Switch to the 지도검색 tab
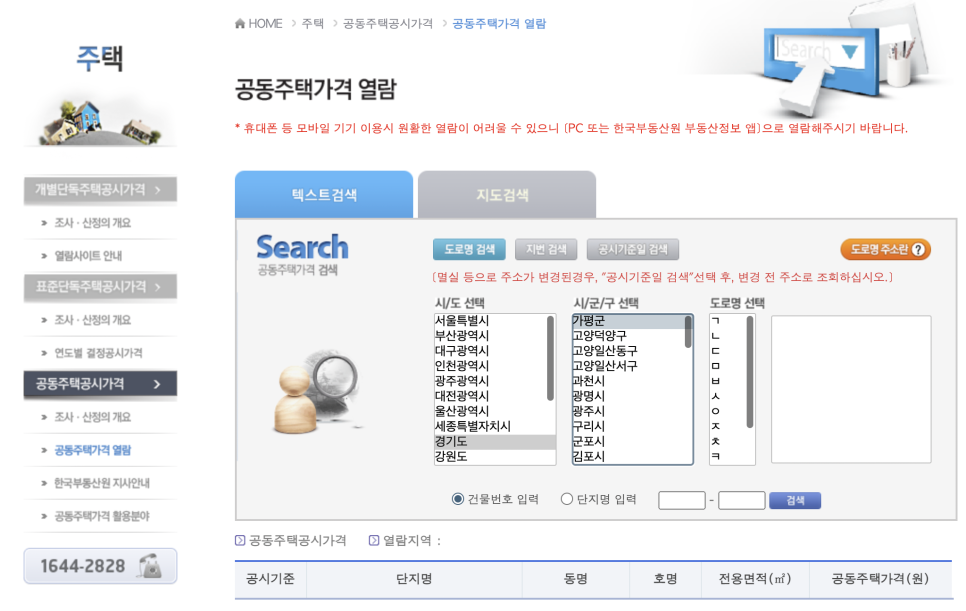Viewport: 966px width, 611px height. point(506,195)
